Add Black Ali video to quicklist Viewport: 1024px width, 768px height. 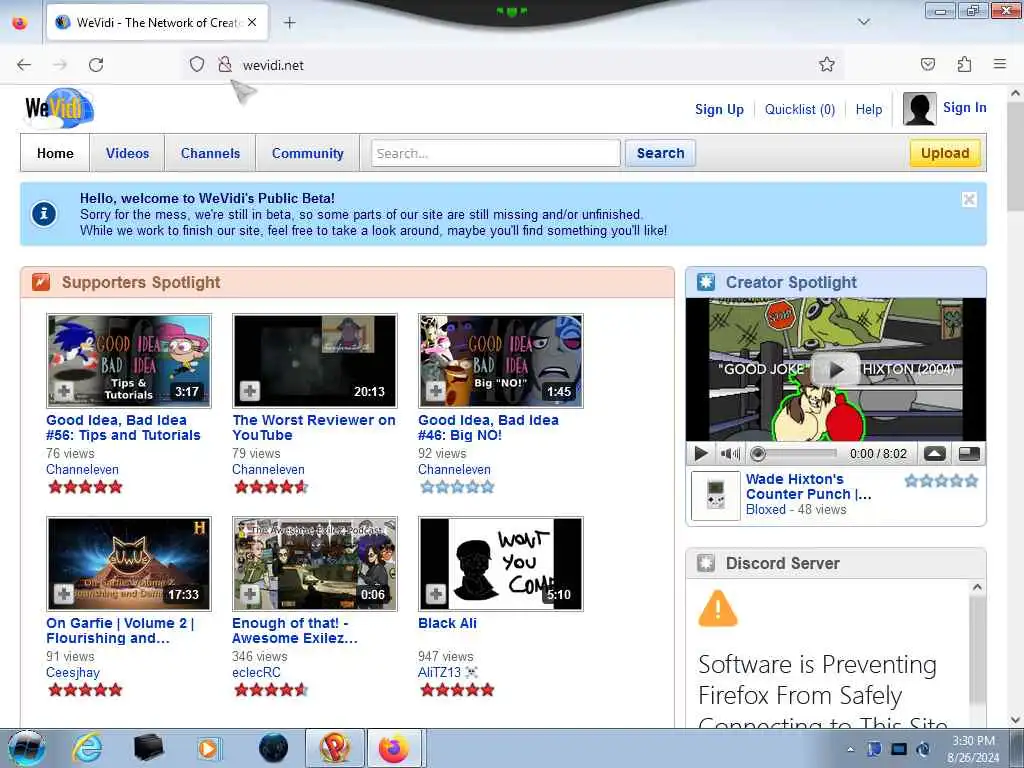[x=436, y=594]
